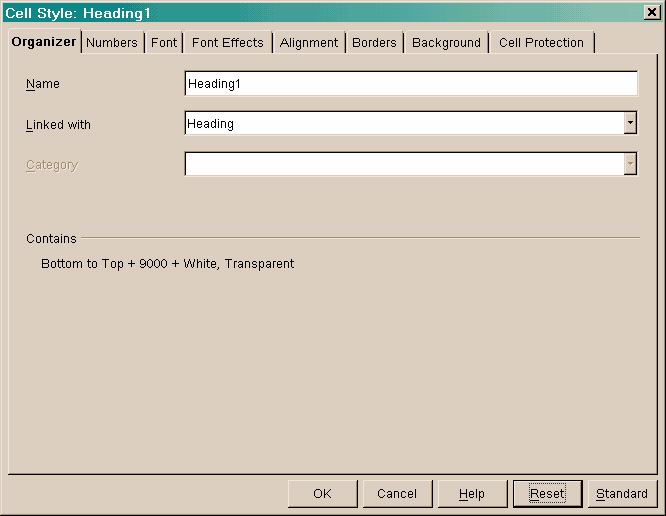Click the Cancel button

tap(397, 494)
